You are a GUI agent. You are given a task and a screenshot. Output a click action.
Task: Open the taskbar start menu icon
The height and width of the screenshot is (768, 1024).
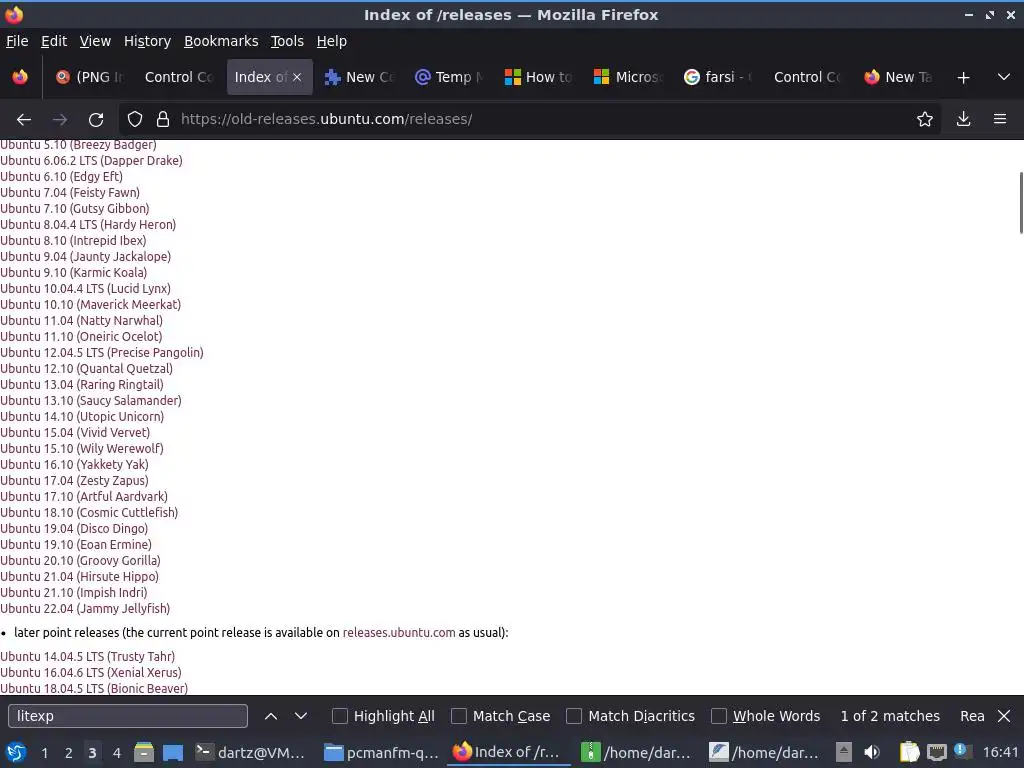pos(16,752)
